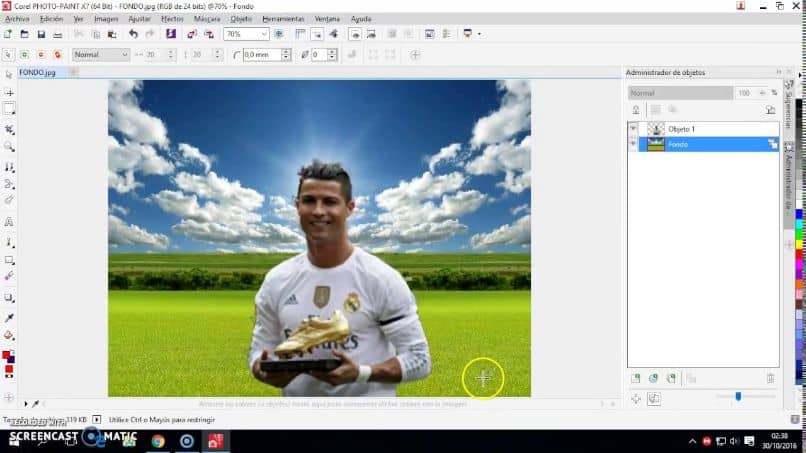Select the Zoom tool
Screen dimensions: 806x453
9,147
